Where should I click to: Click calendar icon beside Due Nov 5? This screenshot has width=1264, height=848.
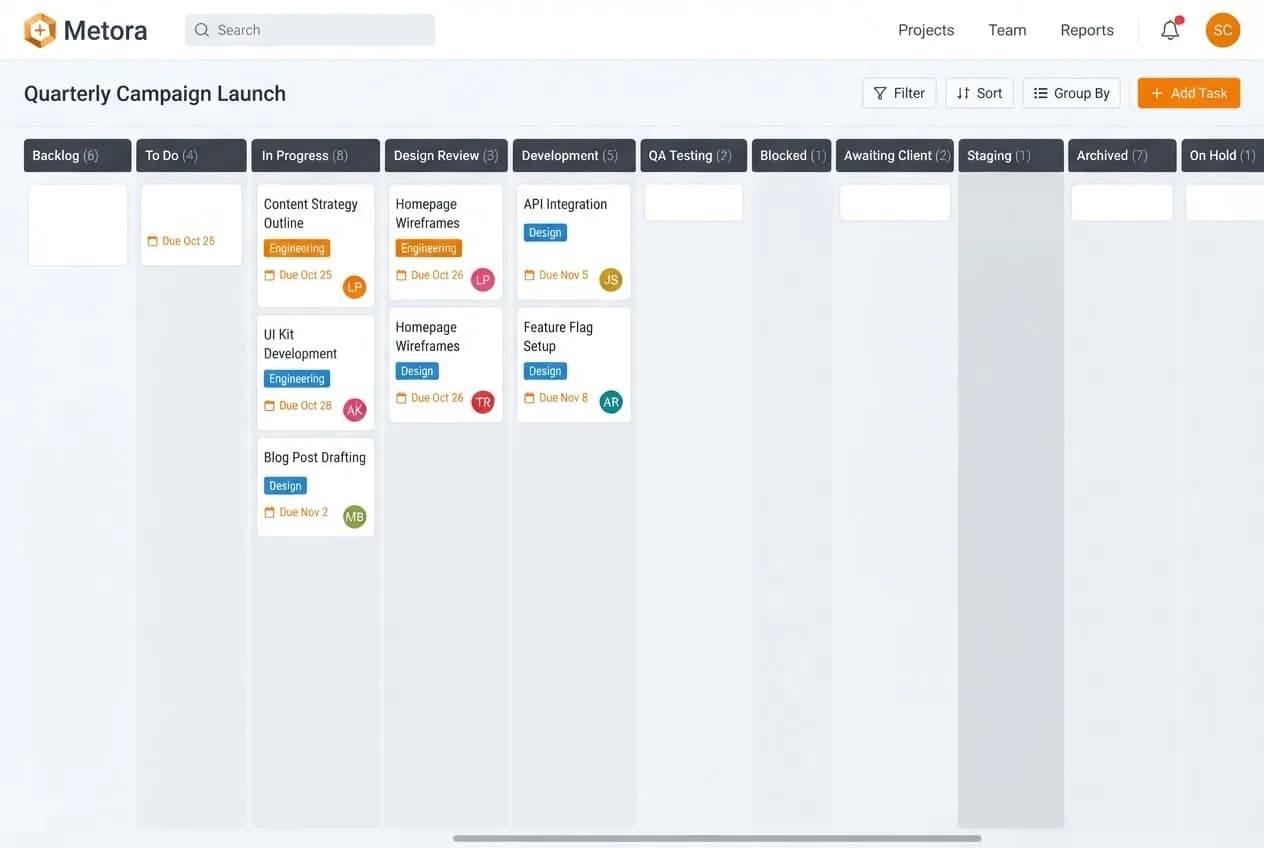[529, 275]
